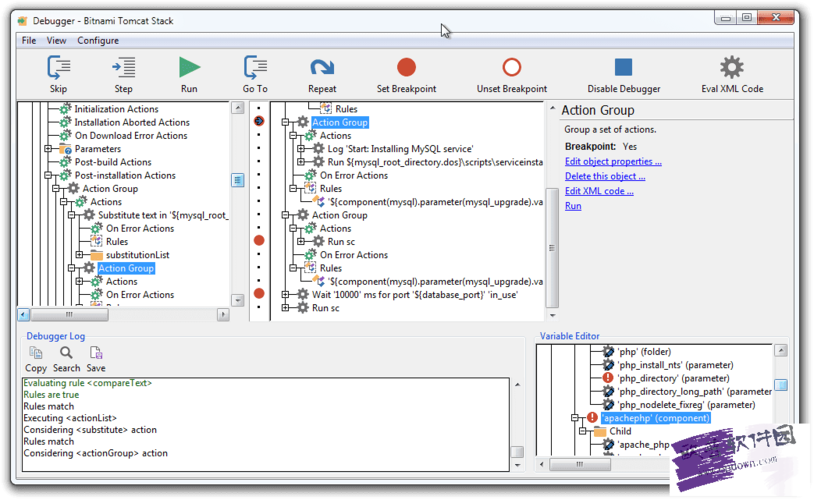
Task: Collapse highlighted Action Group in middle tree
Action: [285, 123]
